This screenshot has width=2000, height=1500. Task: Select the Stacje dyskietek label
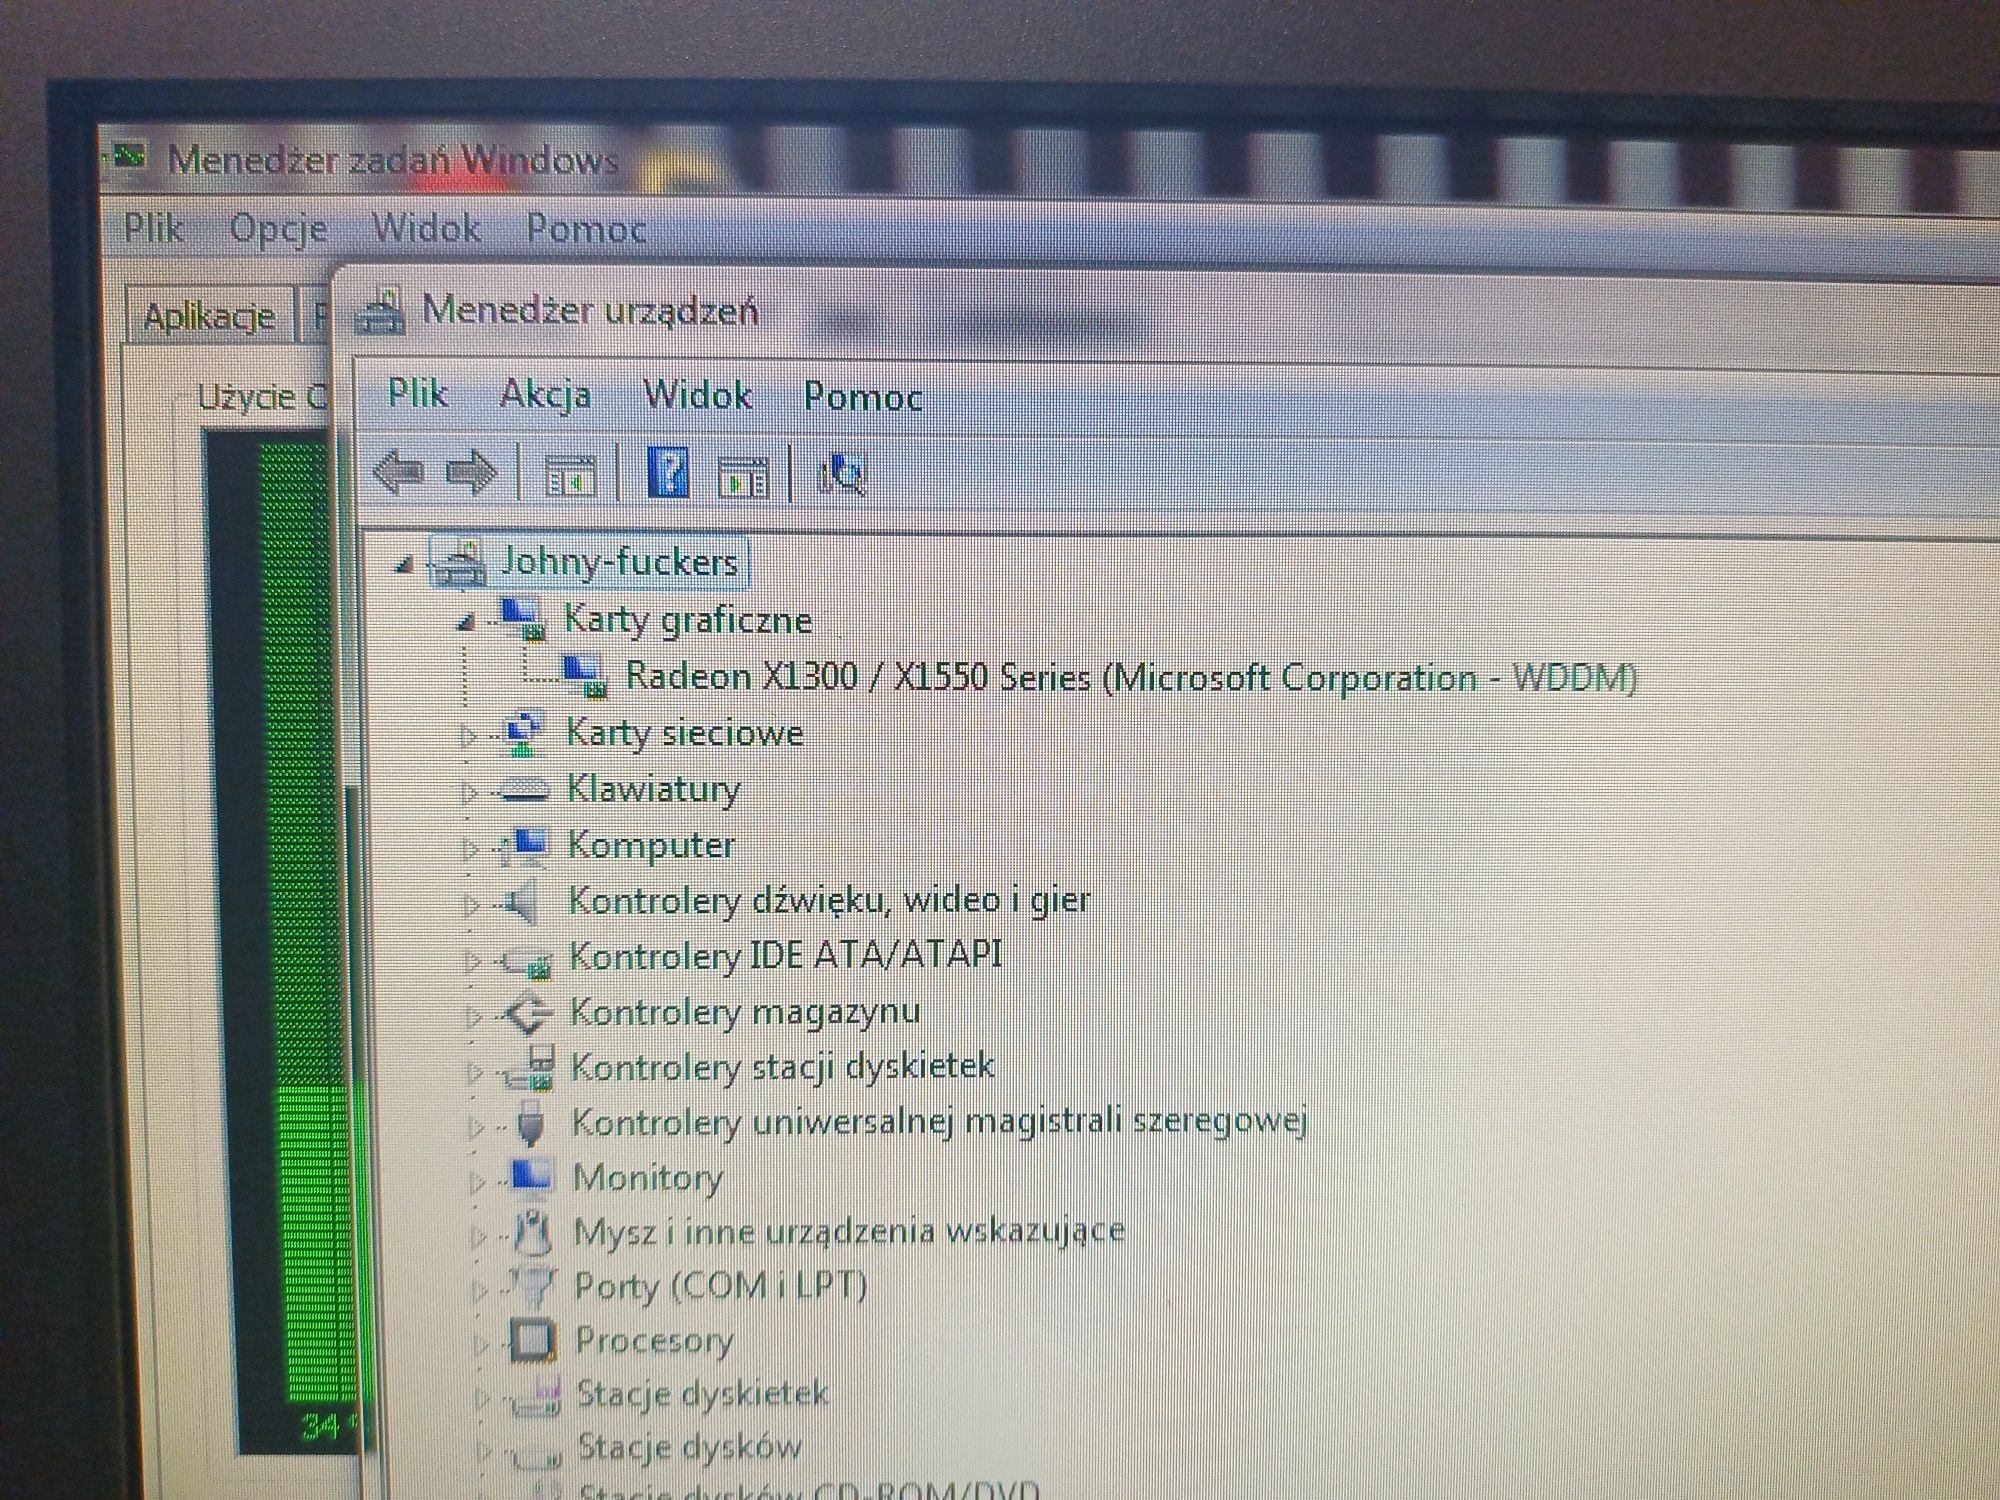tap(703, 1394)
